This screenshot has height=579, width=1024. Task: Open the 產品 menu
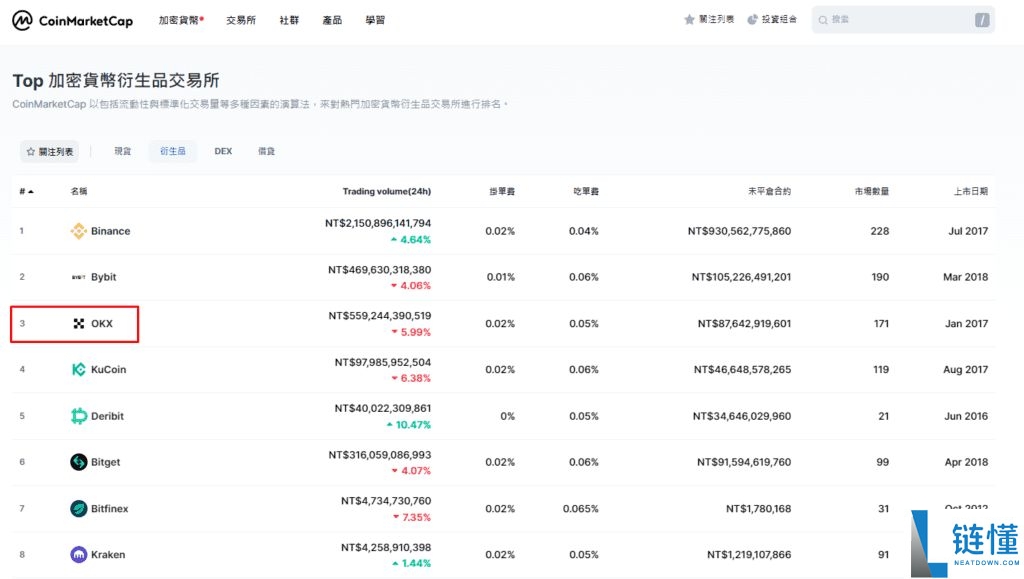pos(332,20)
